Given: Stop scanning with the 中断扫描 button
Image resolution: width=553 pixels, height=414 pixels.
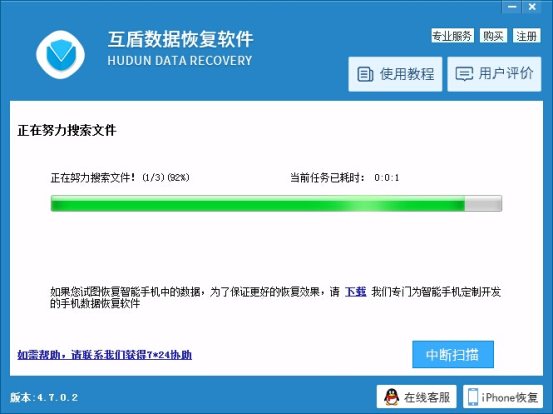Looking at the screenshot, I should point(453,354).
